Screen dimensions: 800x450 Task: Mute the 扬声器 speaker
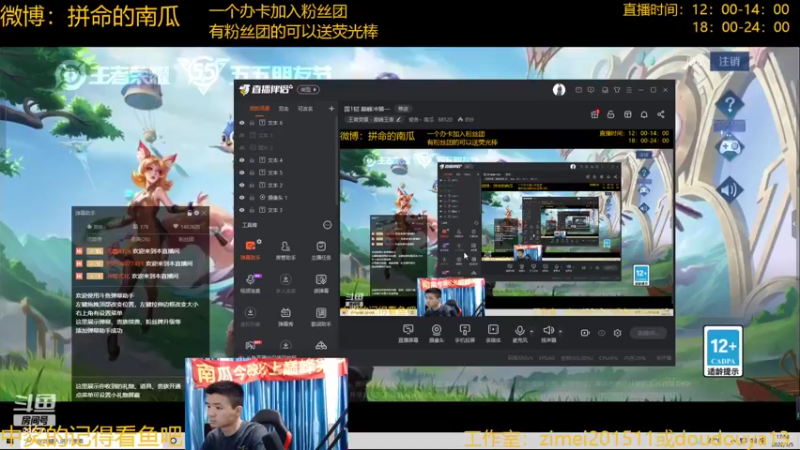click(x=548, y=333)
